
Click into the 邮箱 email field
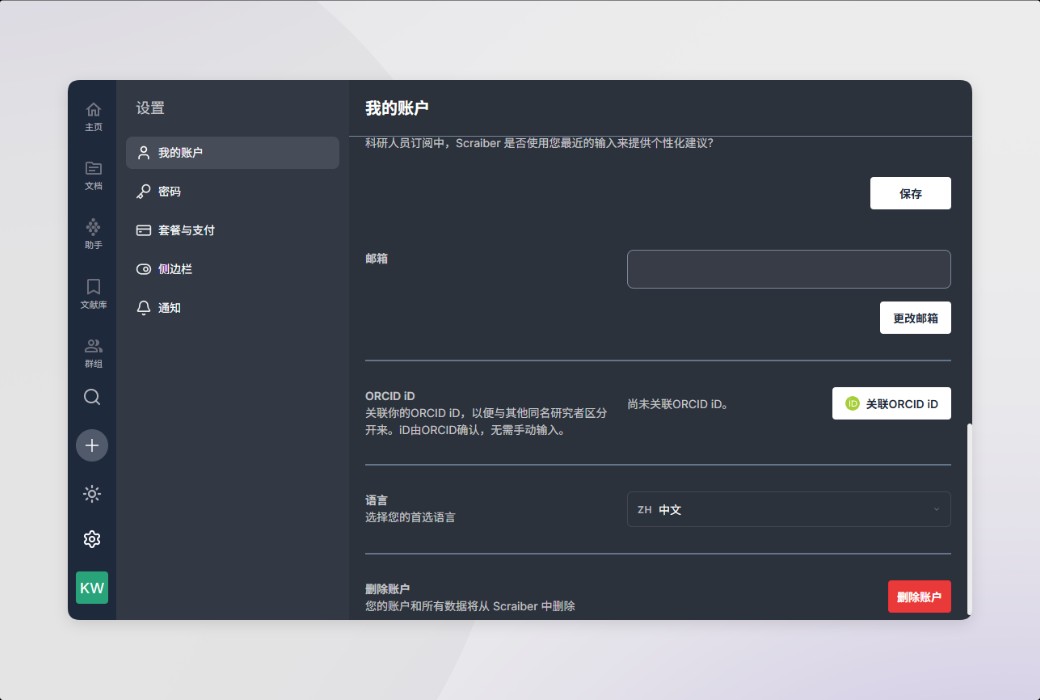[789, 269]
